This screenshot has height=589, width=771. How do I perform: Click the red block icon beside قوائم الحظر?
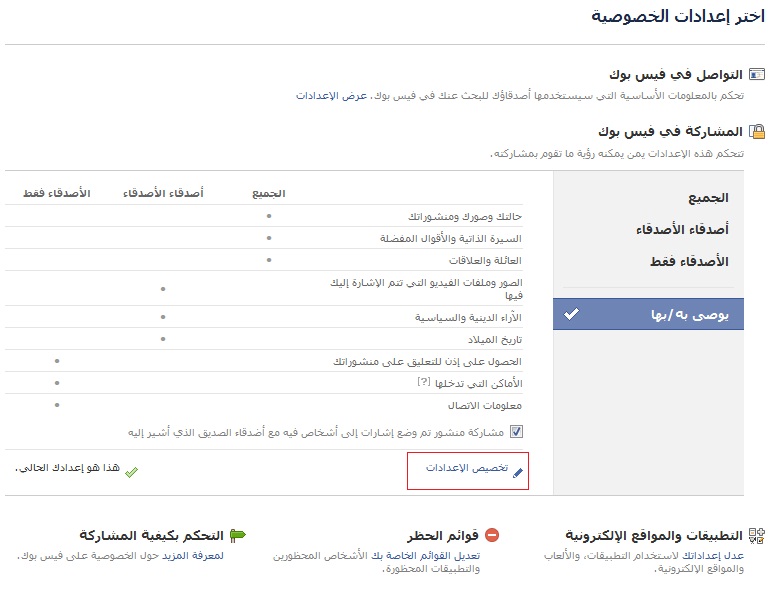(491, 535)
